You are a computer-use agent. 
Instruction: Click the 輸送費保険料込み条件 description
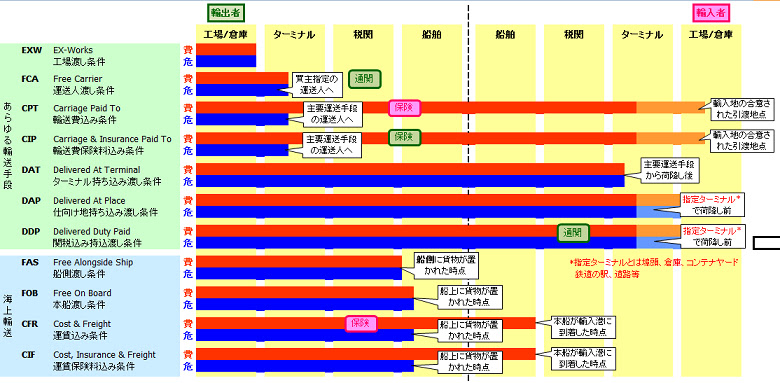[97, 151]
